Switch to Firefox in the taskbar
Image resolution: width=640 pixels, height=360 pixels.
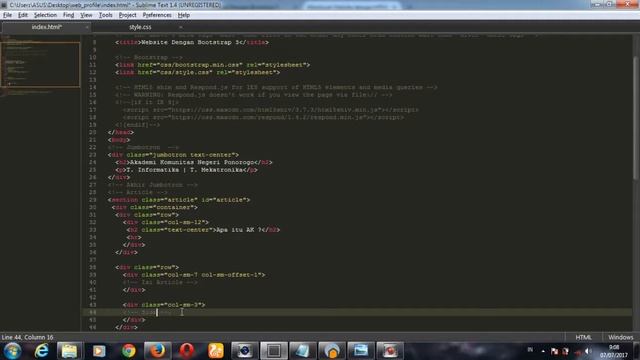coord(157,351)
